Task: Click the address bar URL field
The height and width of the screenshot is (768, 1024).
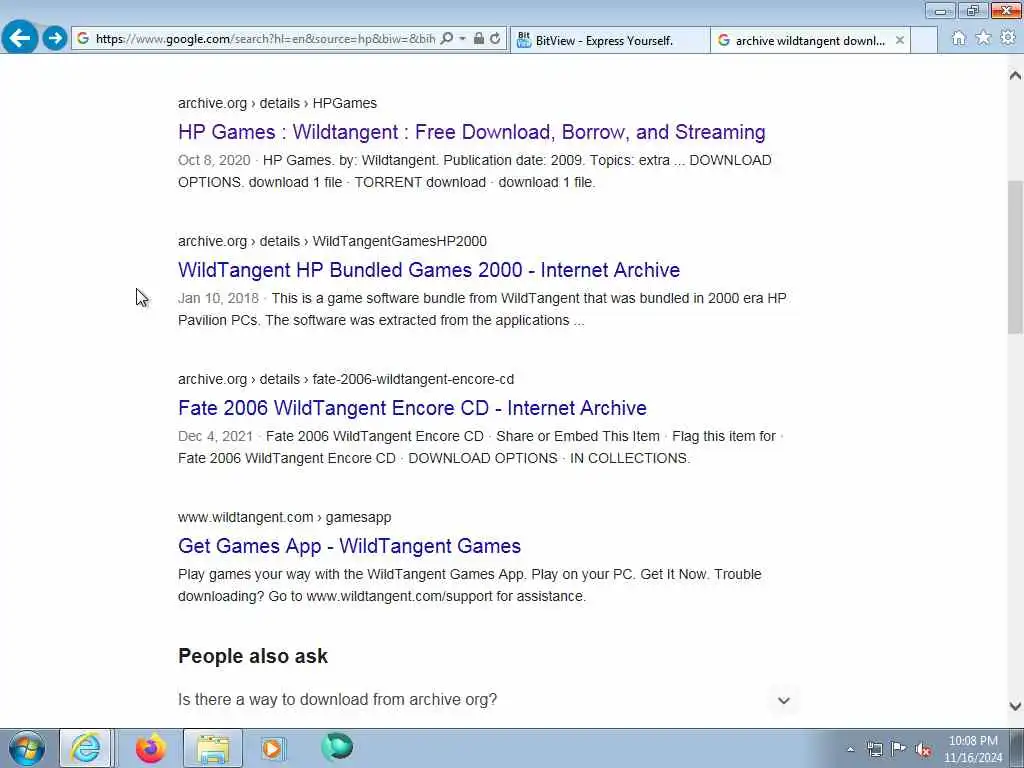Action: point(265,39)
